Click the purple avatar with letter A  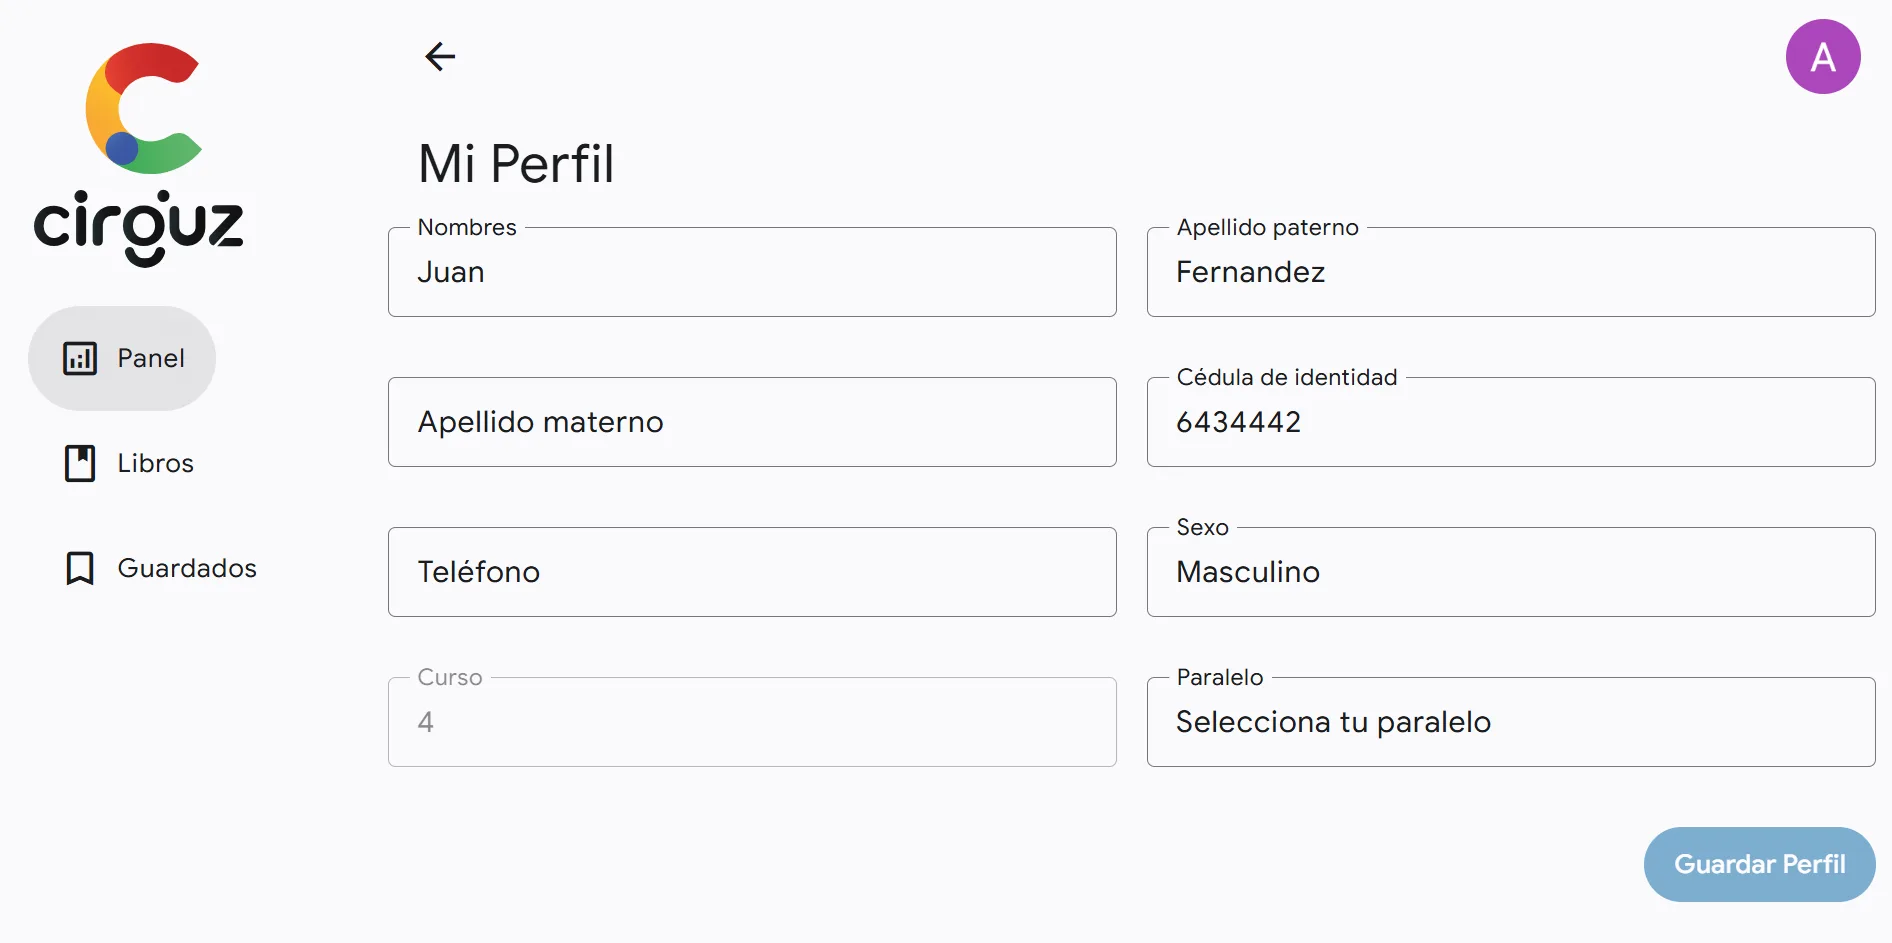tap(1822, 57)
